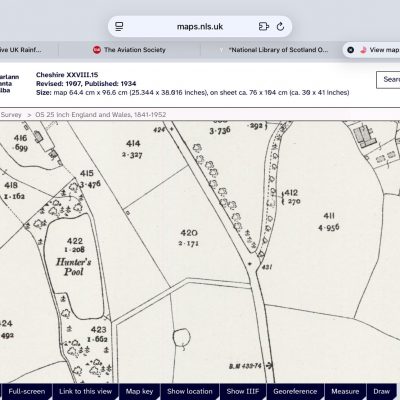Click Show IIIF

coord(243,392)
